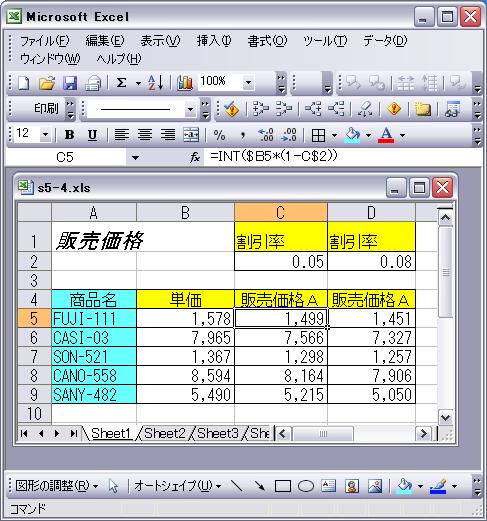Open the ファイル menu

44,41
